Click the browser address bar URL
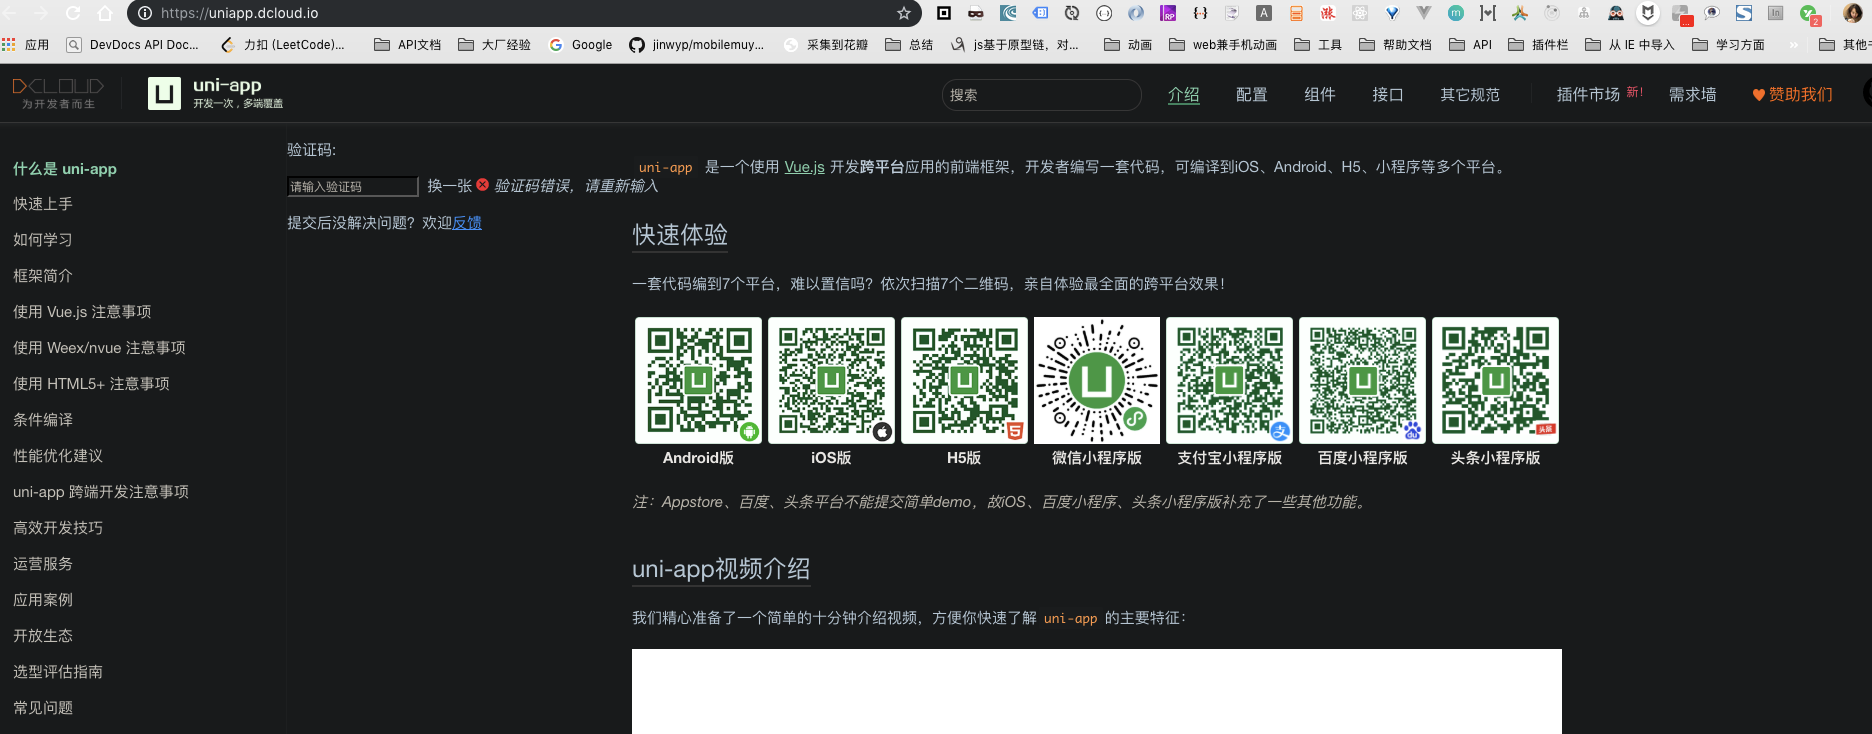 (x=240, y=13)
